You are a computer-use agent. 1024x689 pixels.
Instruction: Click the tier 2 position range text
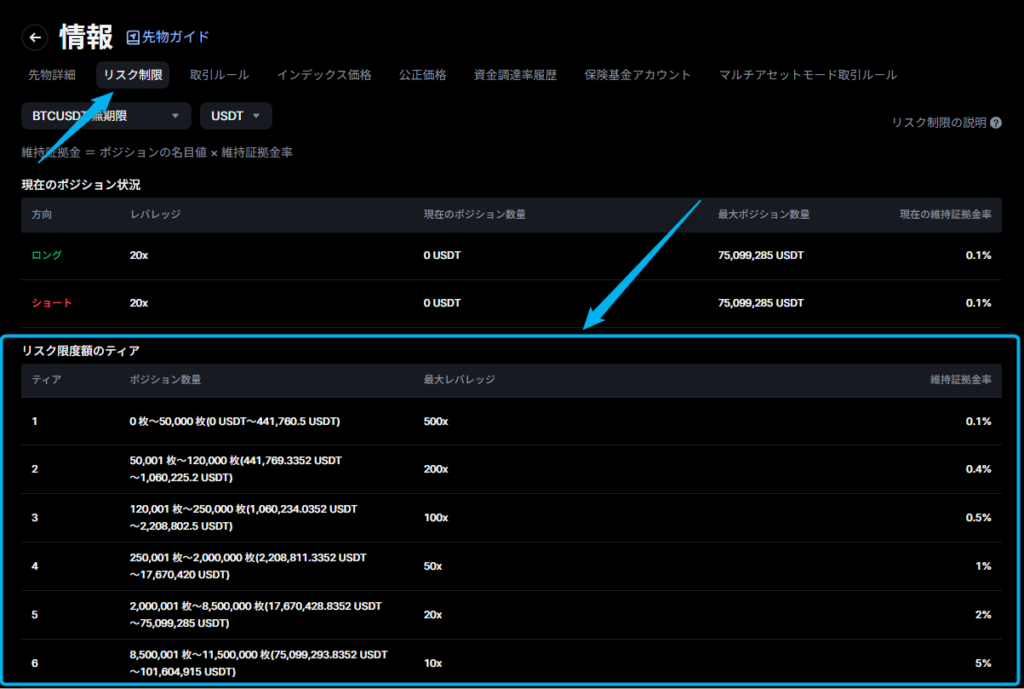tap(236, 469)
